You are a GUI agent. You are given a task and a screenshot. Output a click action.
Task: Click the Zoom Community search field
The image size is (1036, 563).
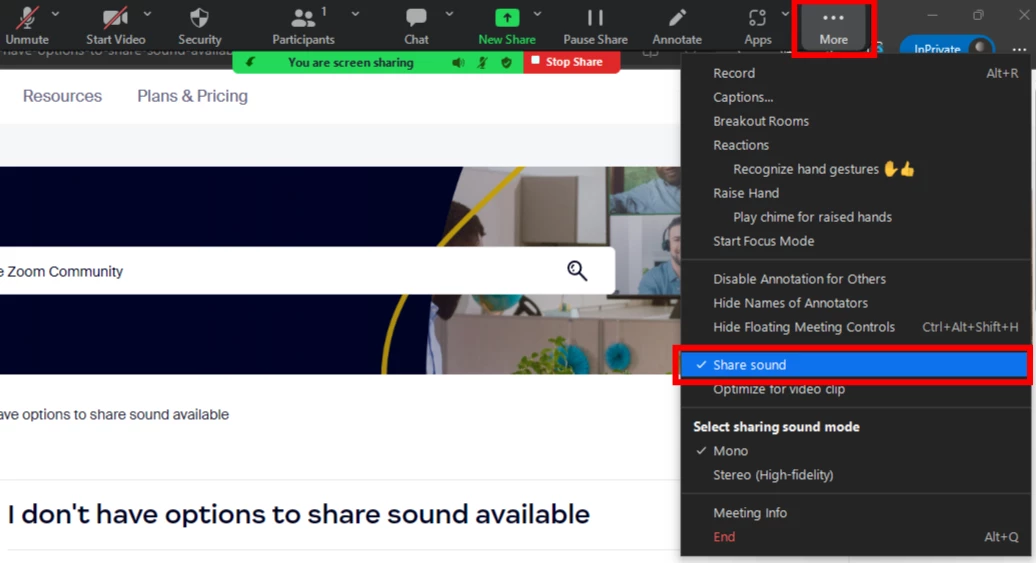pos(307,271)
